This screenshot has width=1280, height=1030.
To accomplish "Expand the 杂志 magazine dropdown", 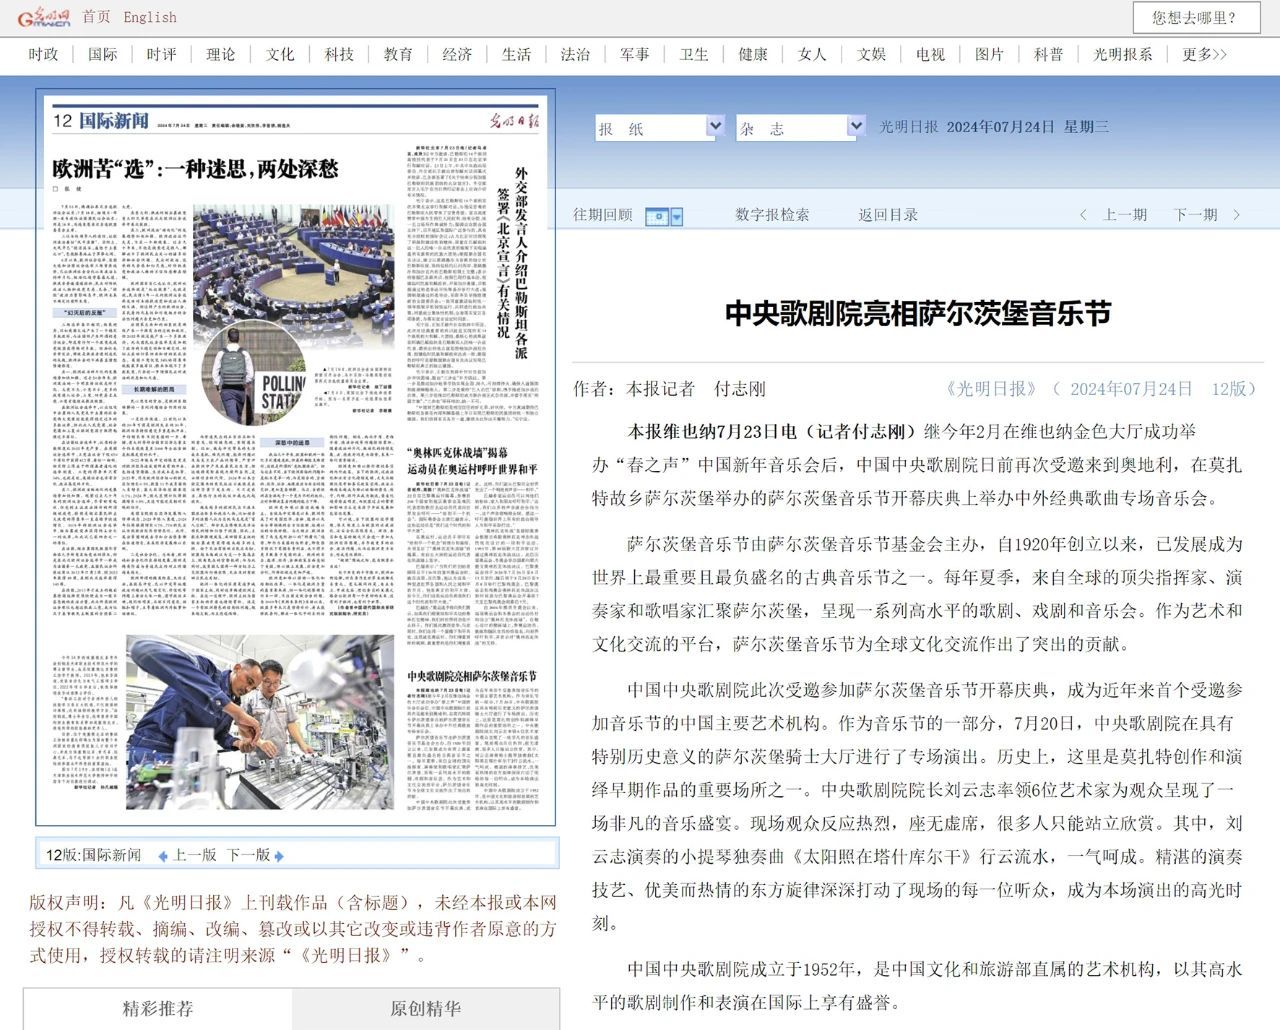I will [x=855, y=127].
